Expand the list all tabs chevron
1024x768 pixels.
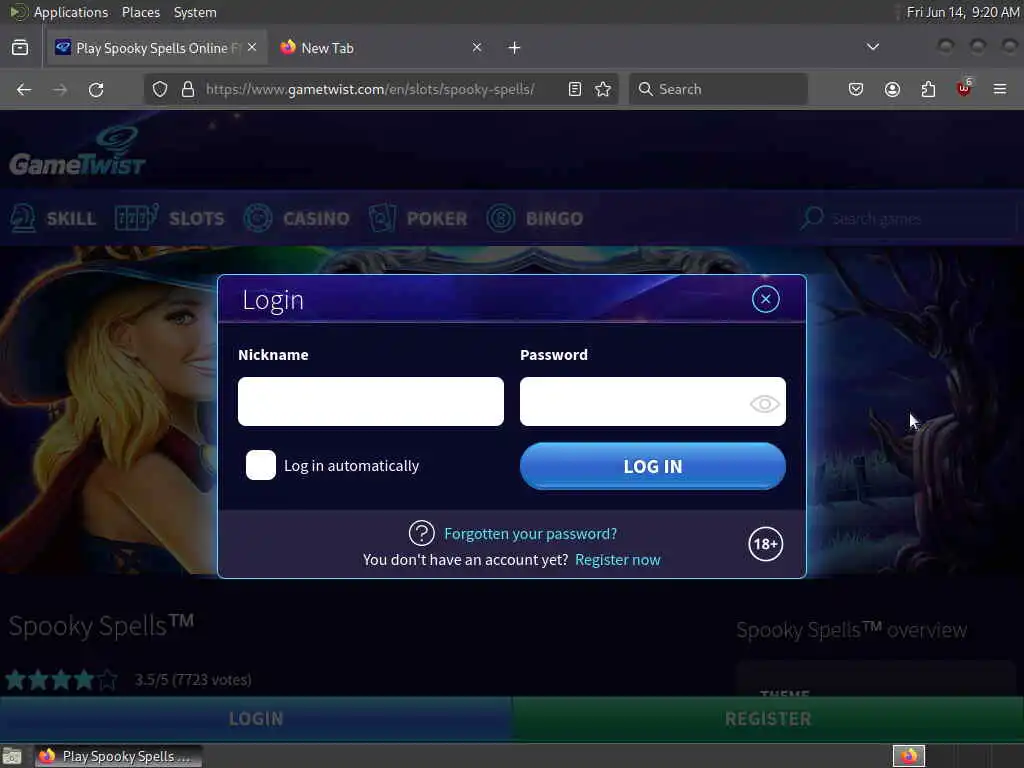click(x=872, y=47)
